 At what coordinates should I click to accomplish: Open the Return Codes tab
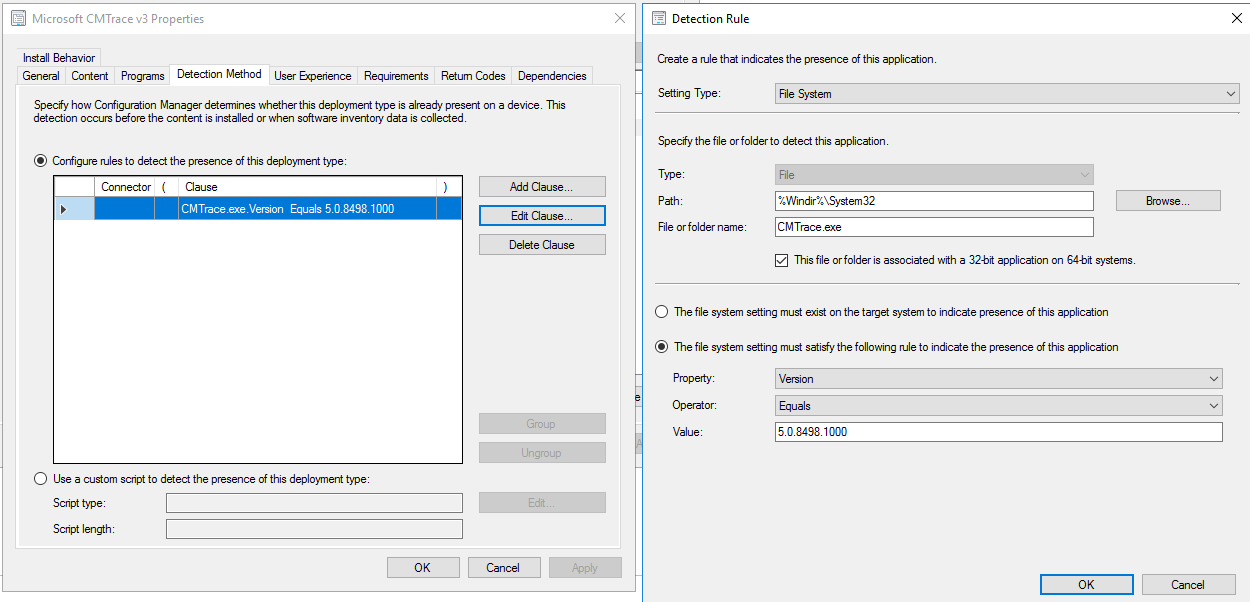(x=473, y=76)
